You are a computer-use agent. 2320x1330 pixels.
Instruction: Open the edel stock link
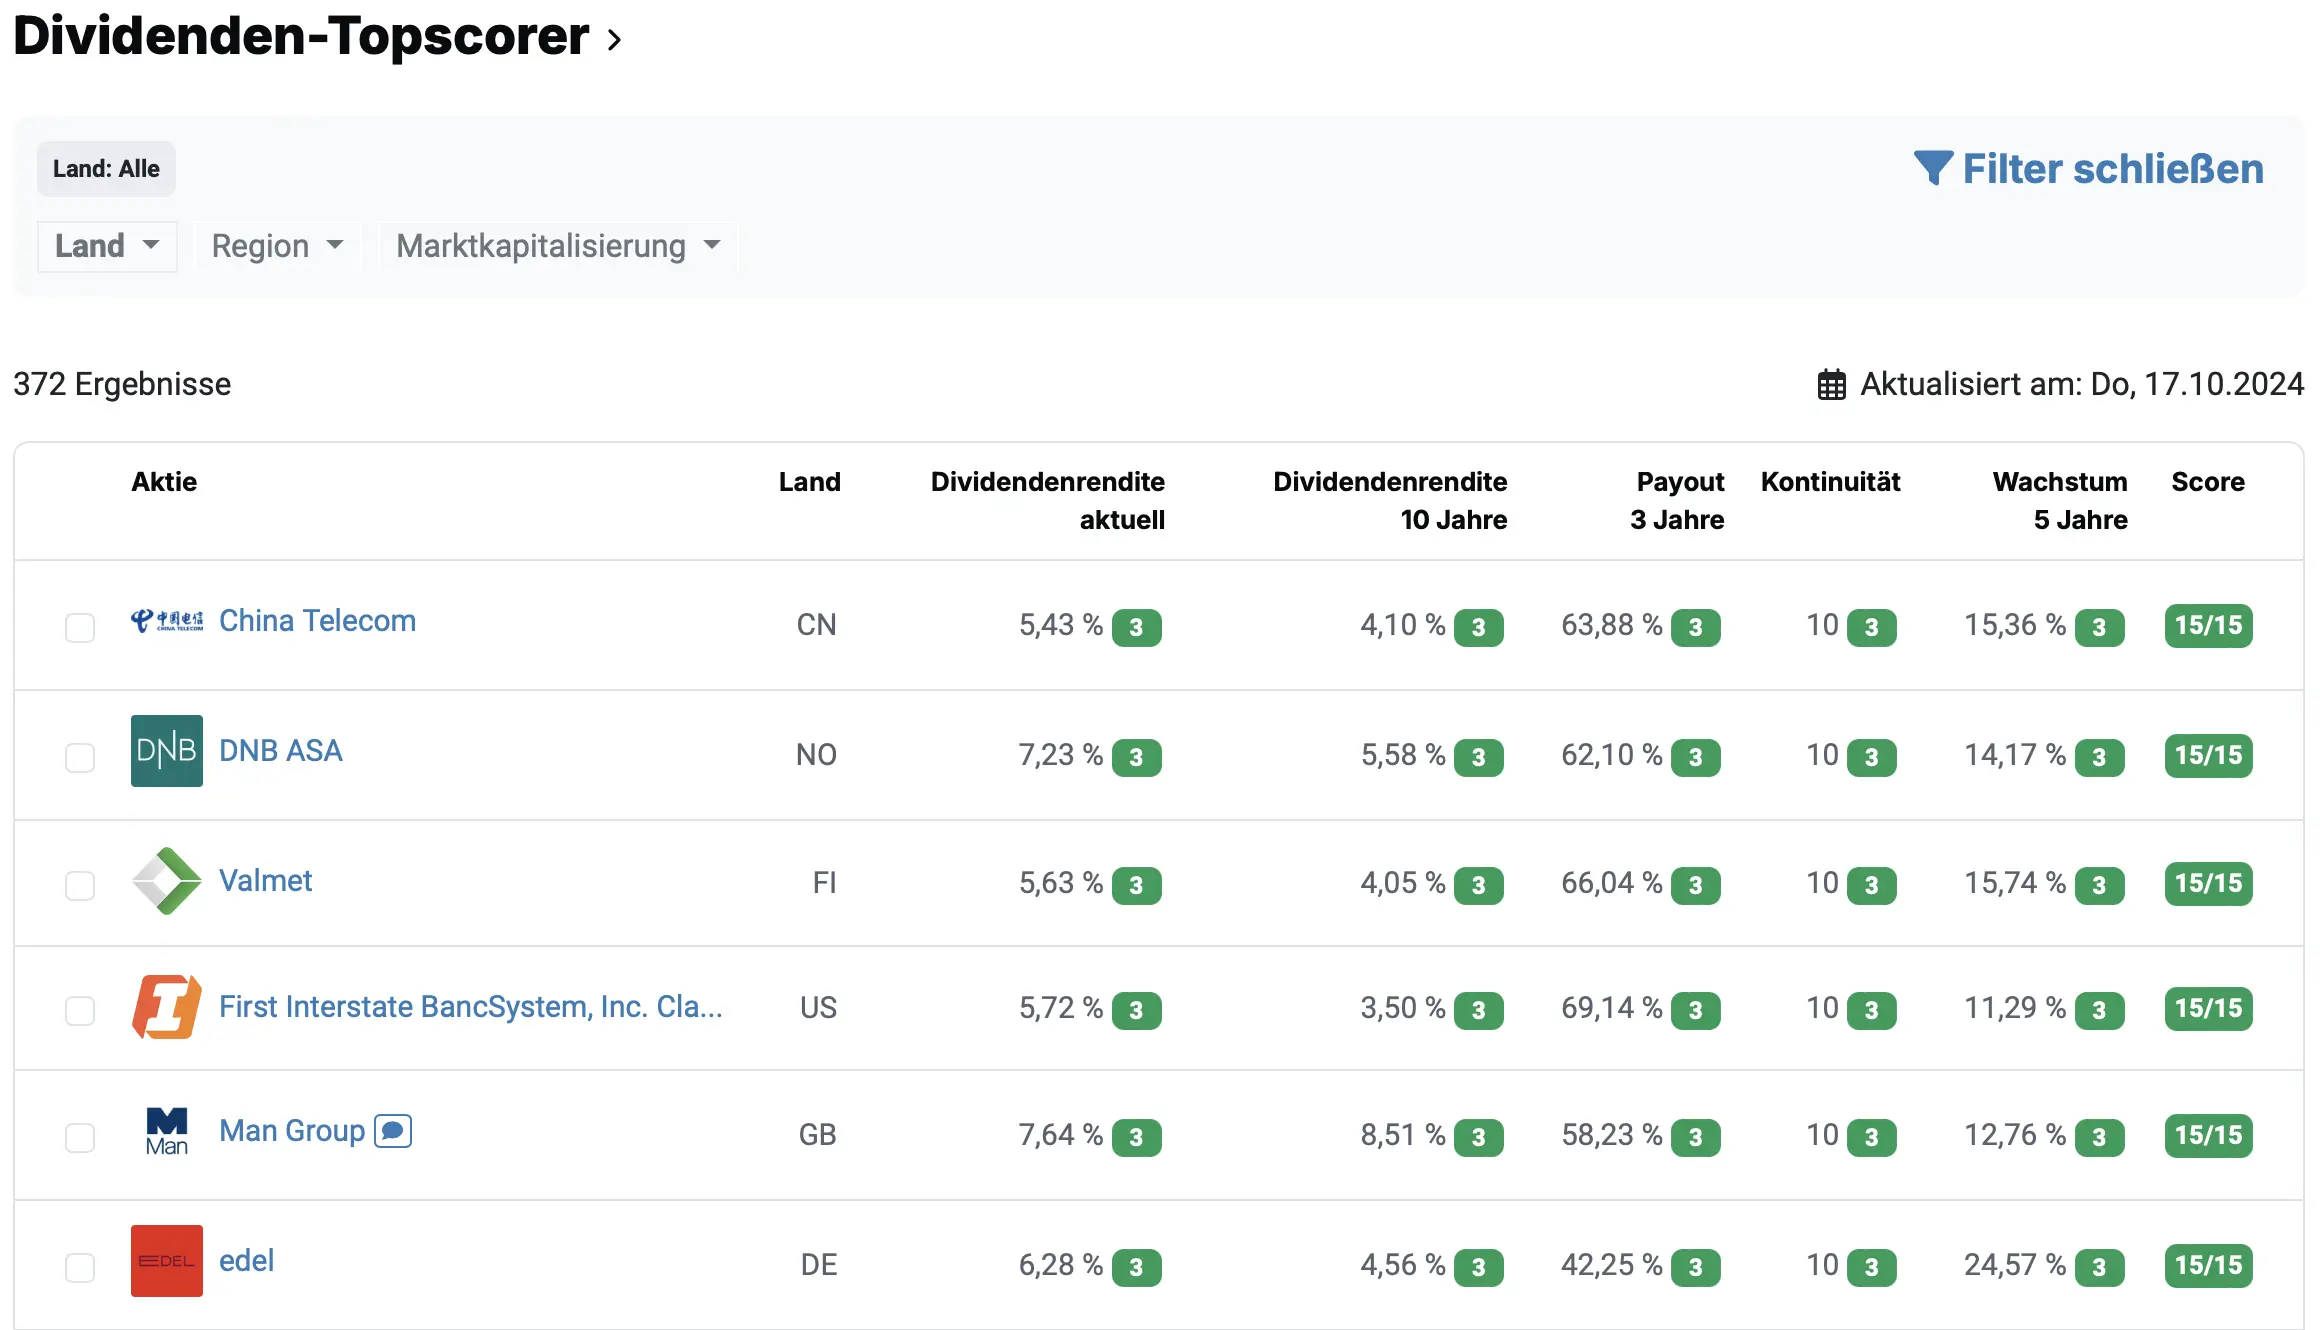point(246,1261)
